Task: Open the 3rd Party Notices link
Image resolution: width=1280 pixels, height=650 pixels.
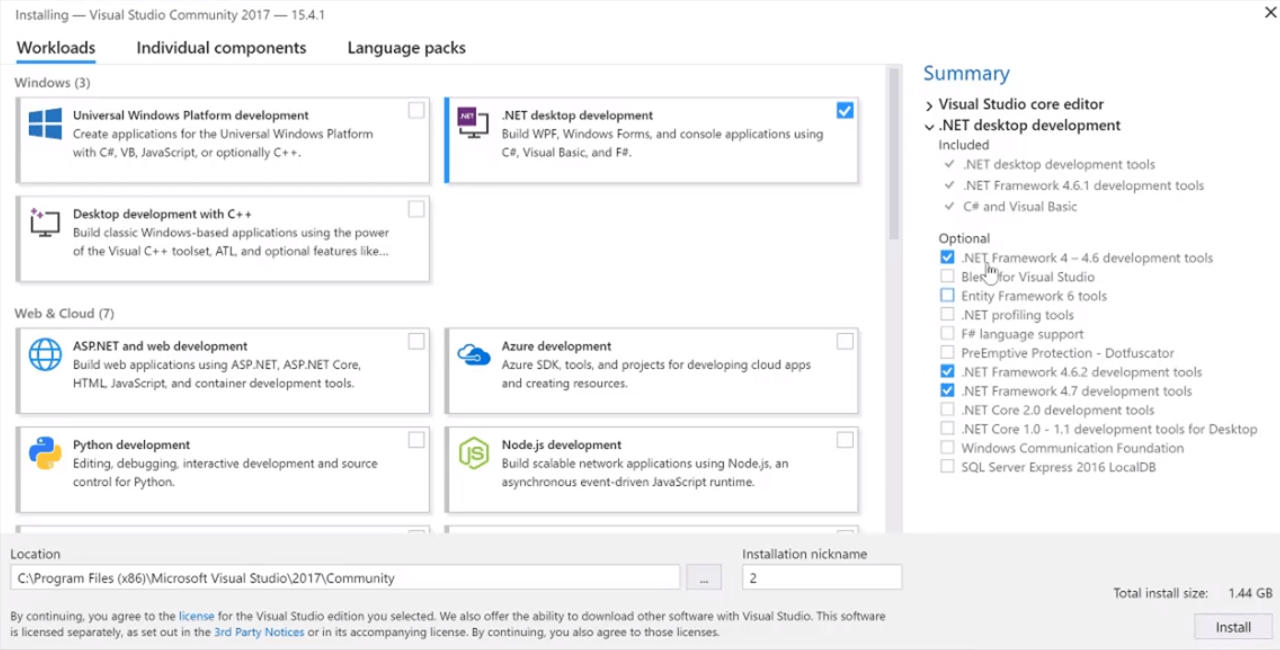Action: tap(258, 632)
